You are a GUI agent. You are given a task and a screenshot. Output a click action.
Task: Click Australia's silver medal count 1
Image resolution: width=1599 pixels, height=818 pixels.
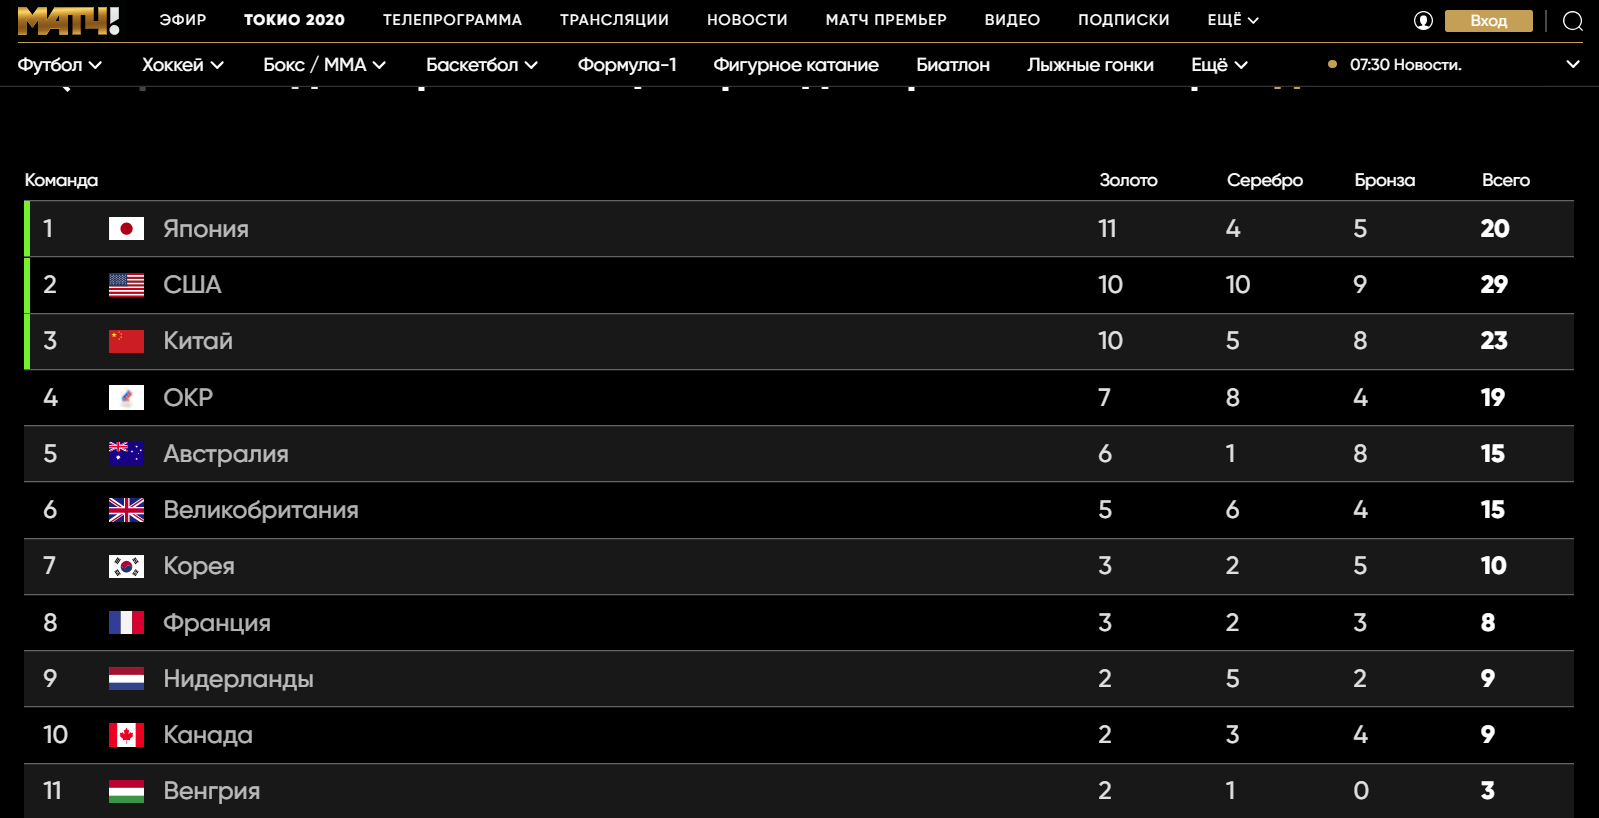(1231, 454)
